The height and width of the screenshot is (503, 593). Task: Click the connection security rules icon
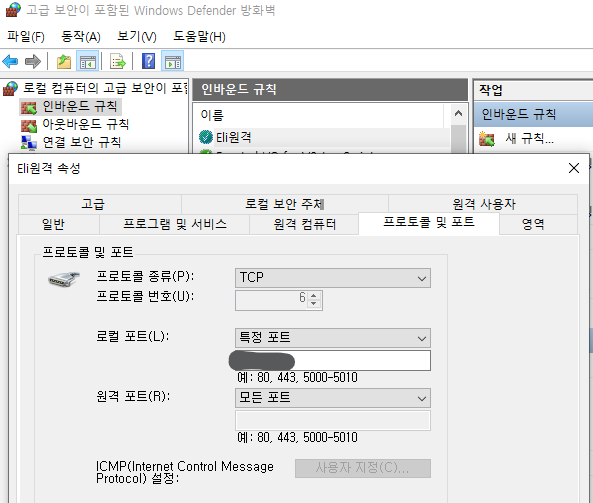(29, 143)
